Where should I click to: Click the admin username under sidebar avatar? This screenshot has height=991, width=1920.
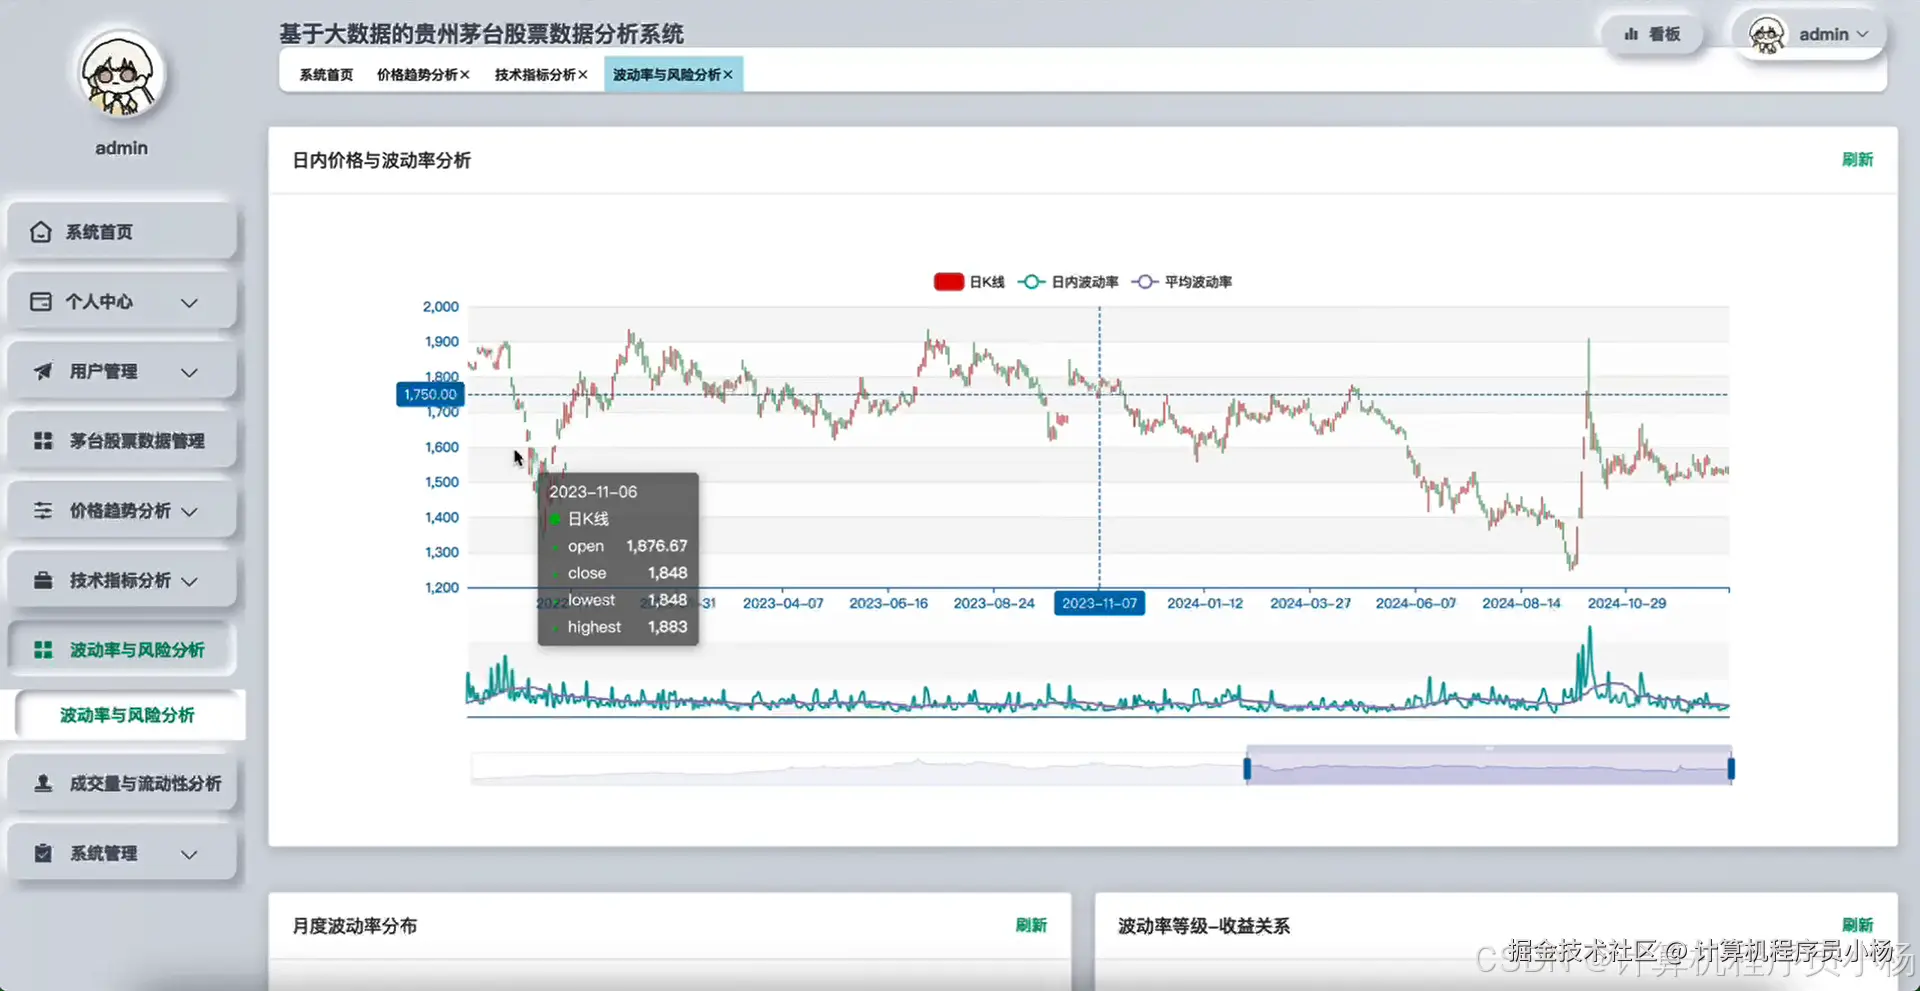(x=121, y=148)
